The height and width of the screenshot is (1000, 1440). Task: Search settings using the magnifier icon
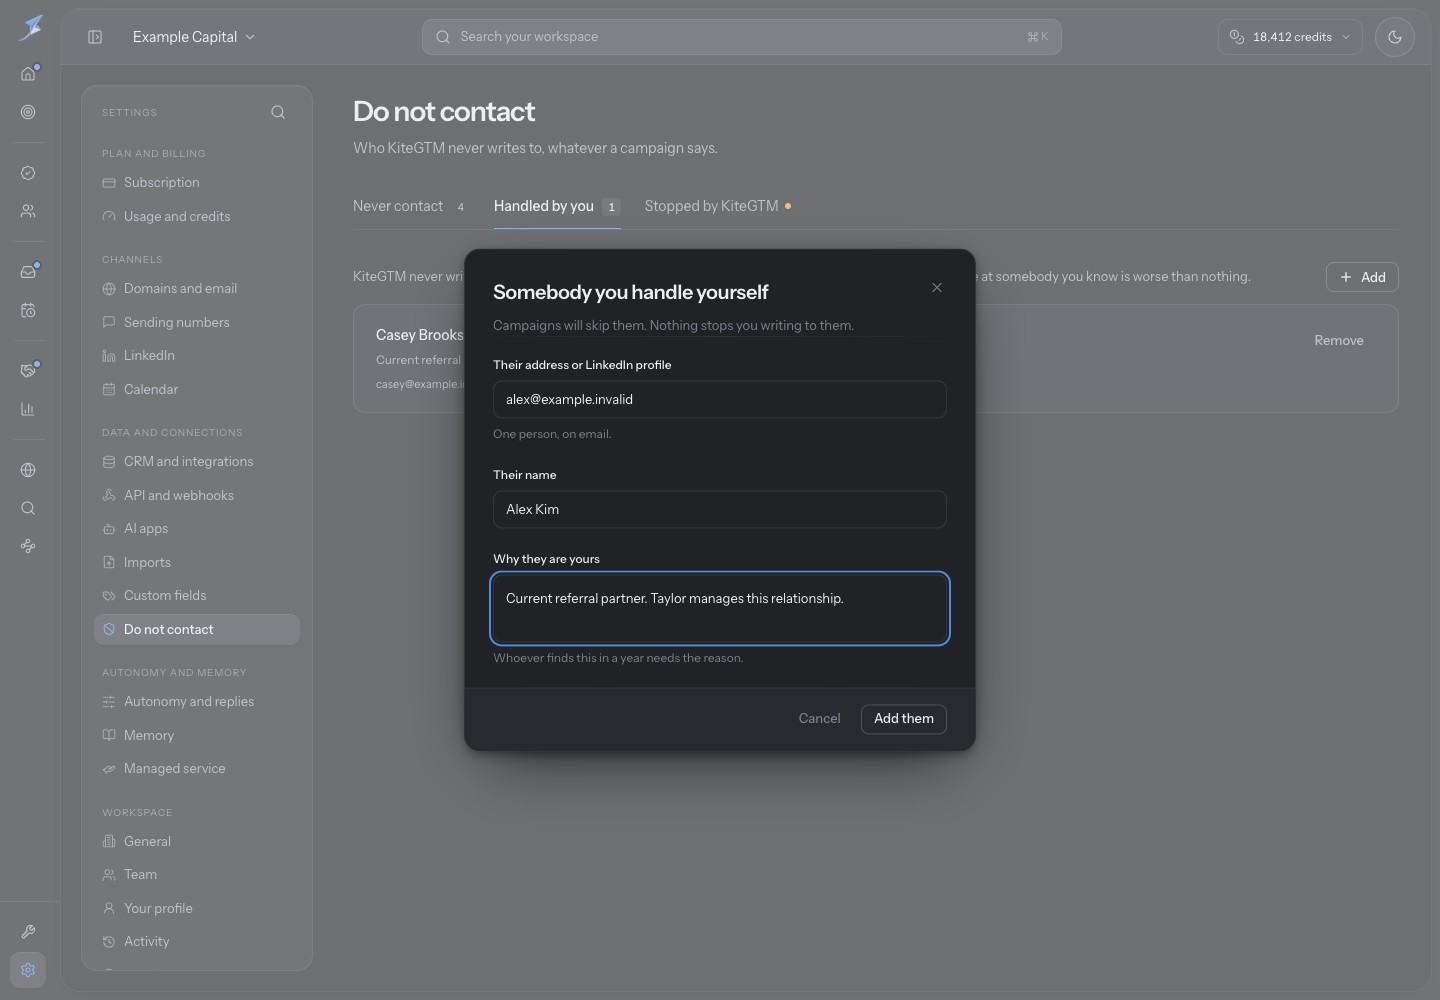click(278, 112)
